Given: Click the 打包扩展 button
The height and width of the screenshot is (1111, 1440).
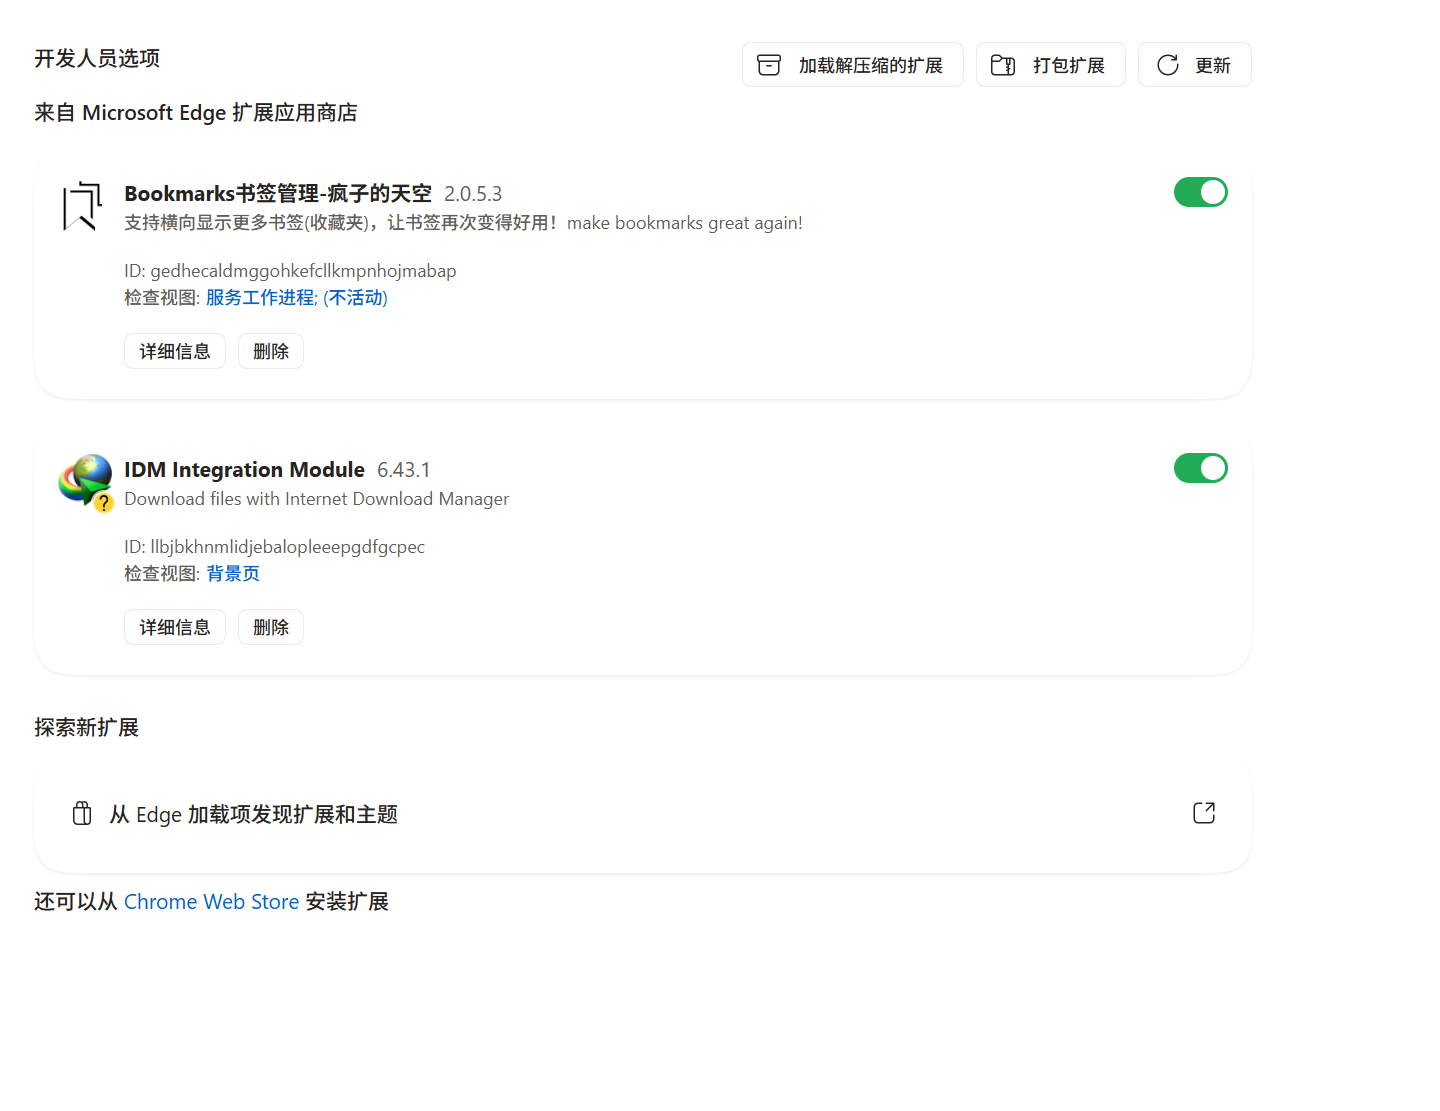Looking at the screenshot, I should (1051, 65).
